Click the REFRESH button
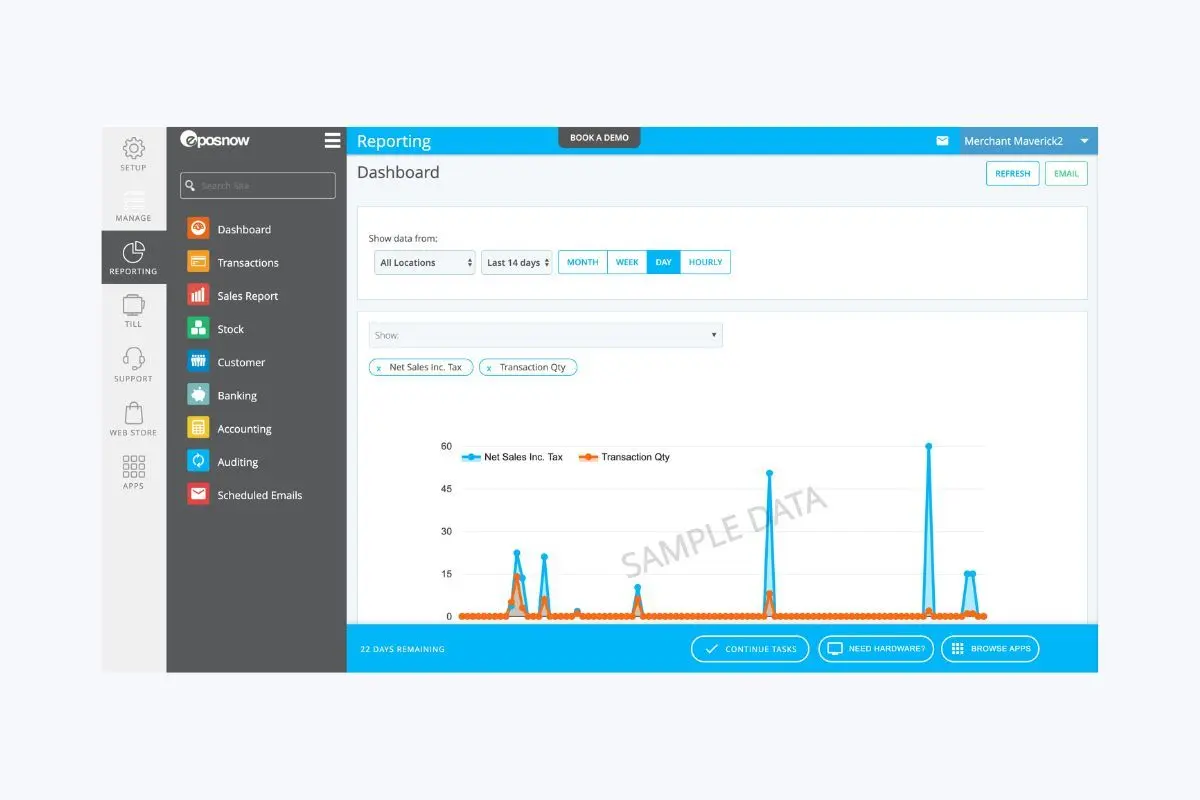 point(1012,174)
